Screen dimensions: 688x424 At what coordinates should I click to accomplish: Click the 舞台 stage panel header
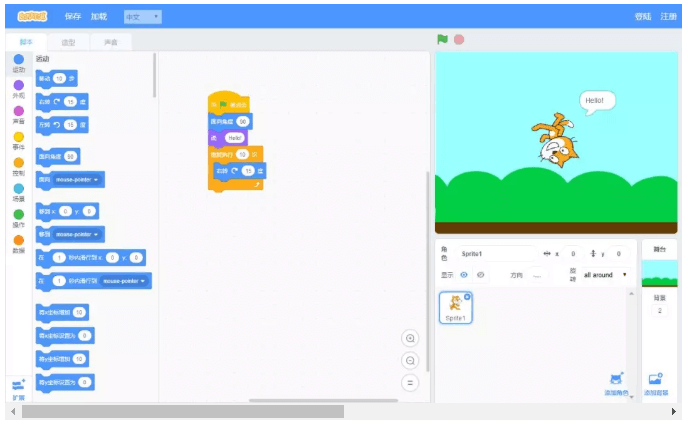pyautogui.click(x=659, y=249)
